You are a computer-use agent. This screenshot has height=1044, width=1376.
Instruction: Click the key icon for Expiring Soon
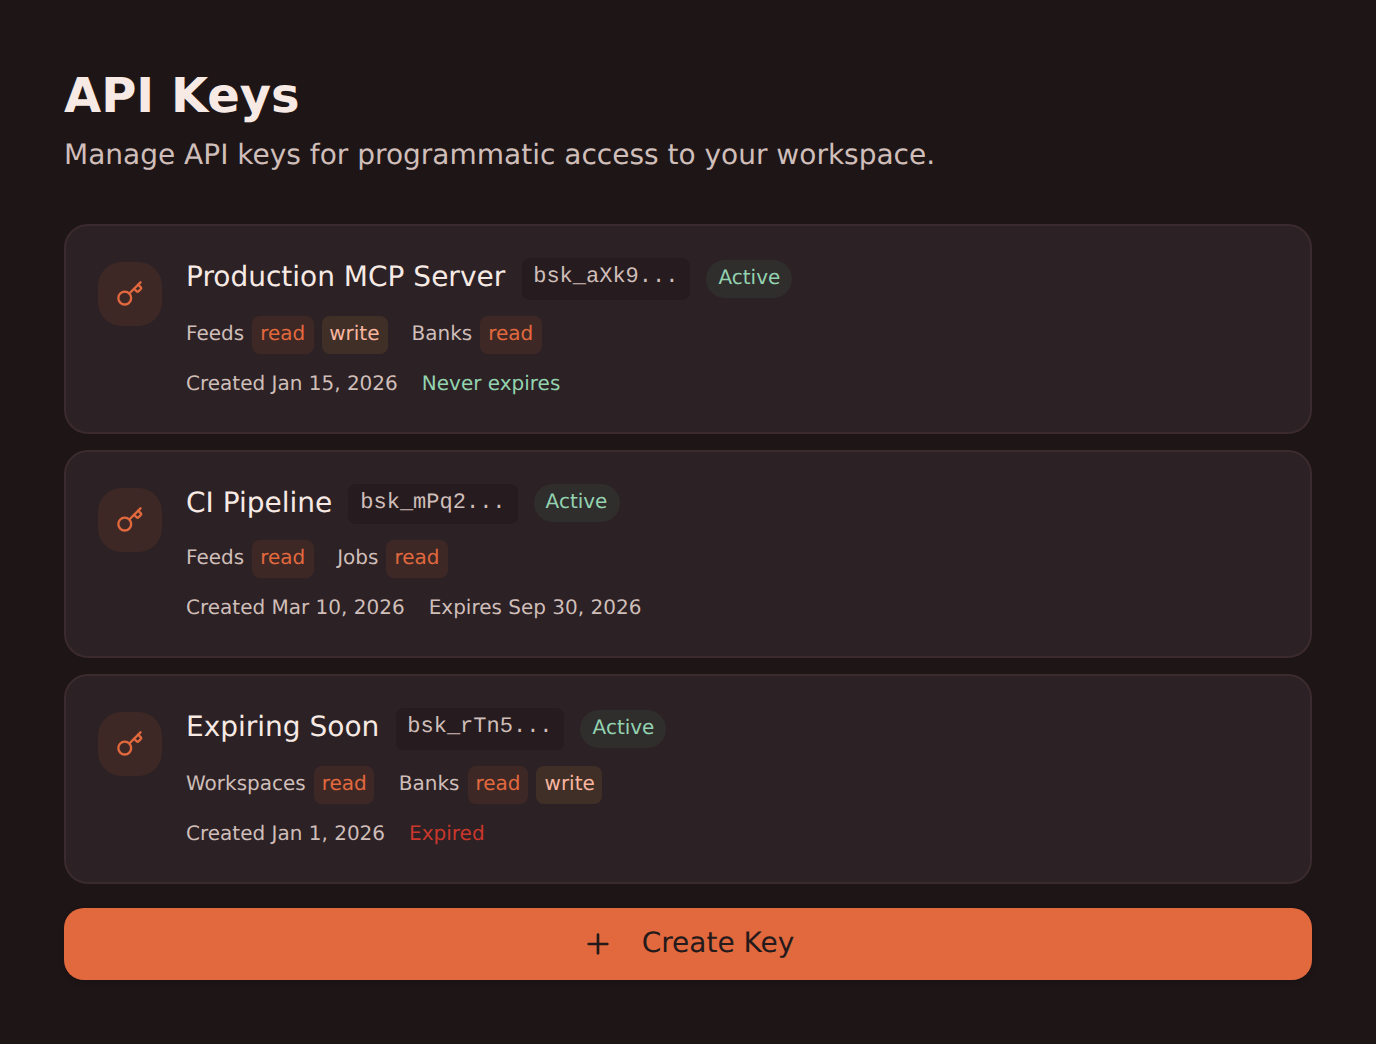(x=130, y=744)
